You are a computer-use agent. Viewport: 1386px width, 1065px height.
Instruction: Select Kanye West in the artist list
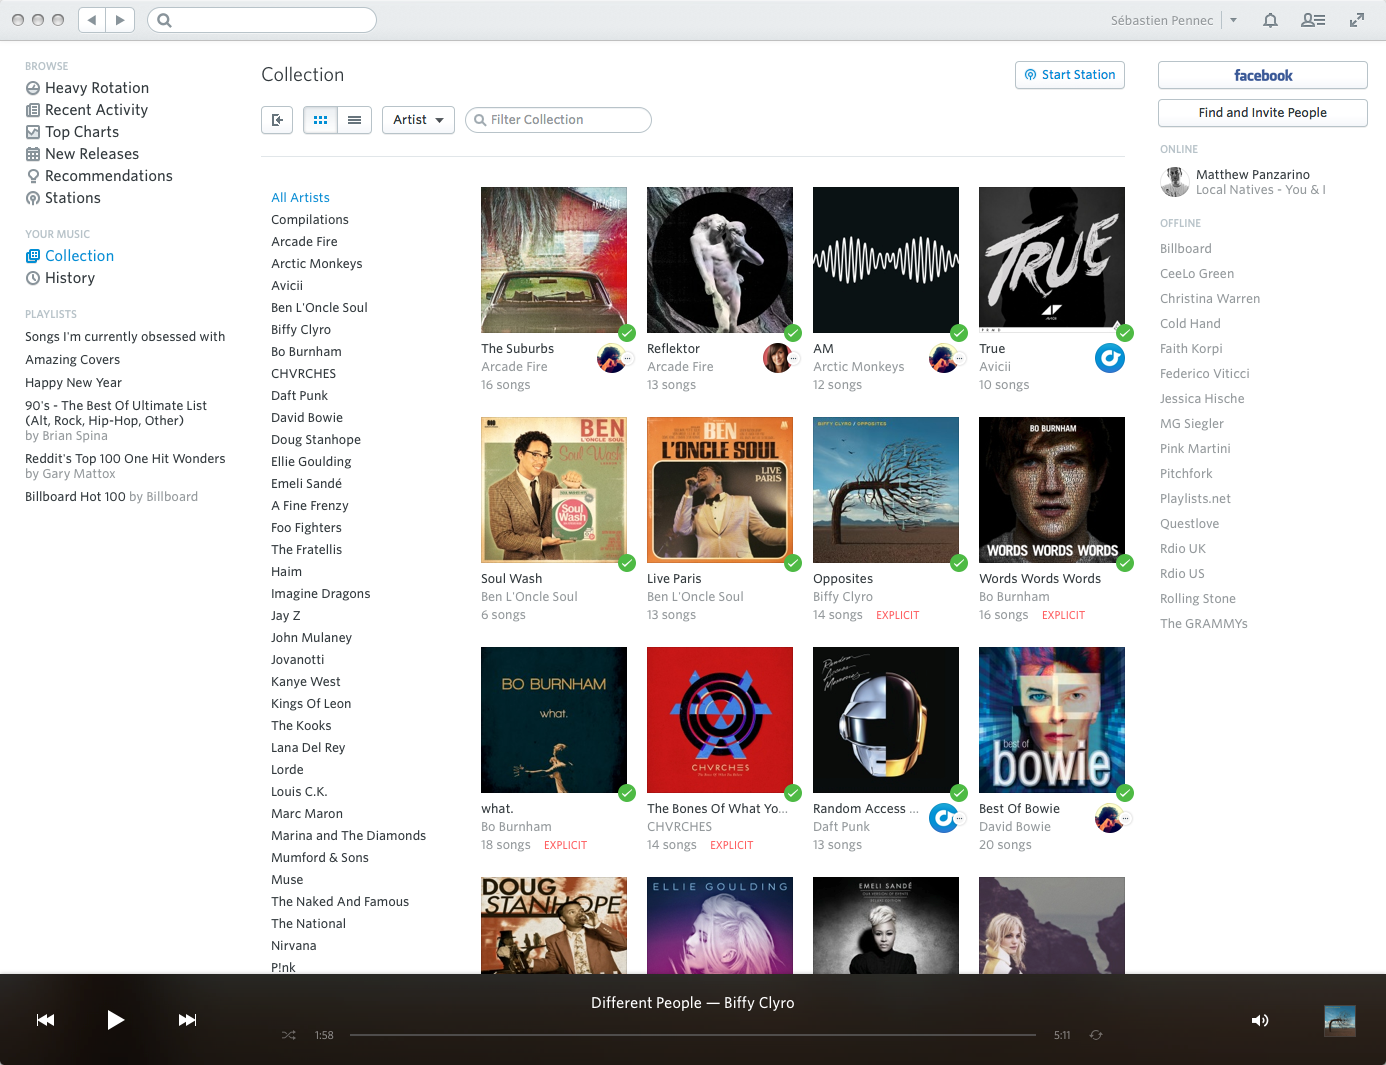[x=305, y=682]
